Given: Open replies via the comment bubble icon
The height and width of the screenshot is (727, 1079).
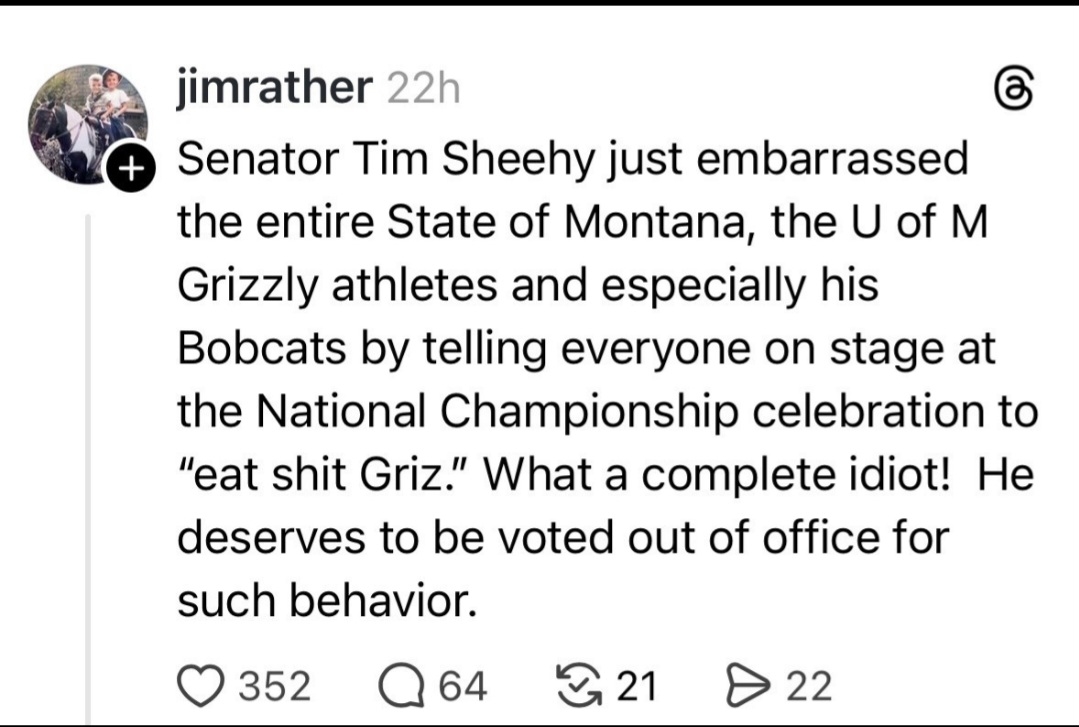Looking at the screenshot, I should 400,686.
